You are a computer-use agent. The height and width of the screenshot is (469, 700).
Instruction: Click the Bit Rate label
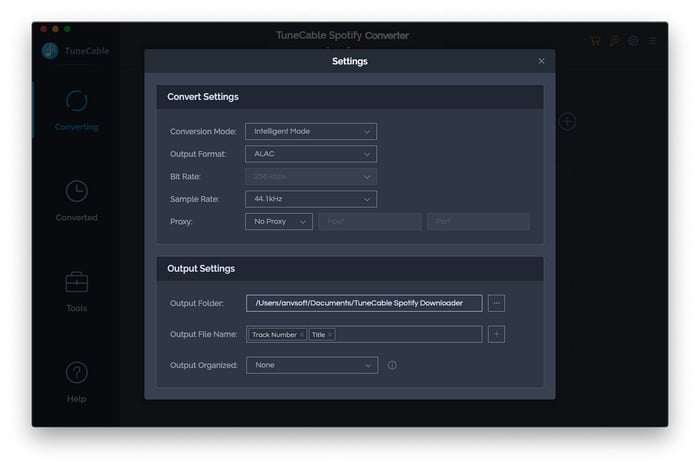point(185,177)
